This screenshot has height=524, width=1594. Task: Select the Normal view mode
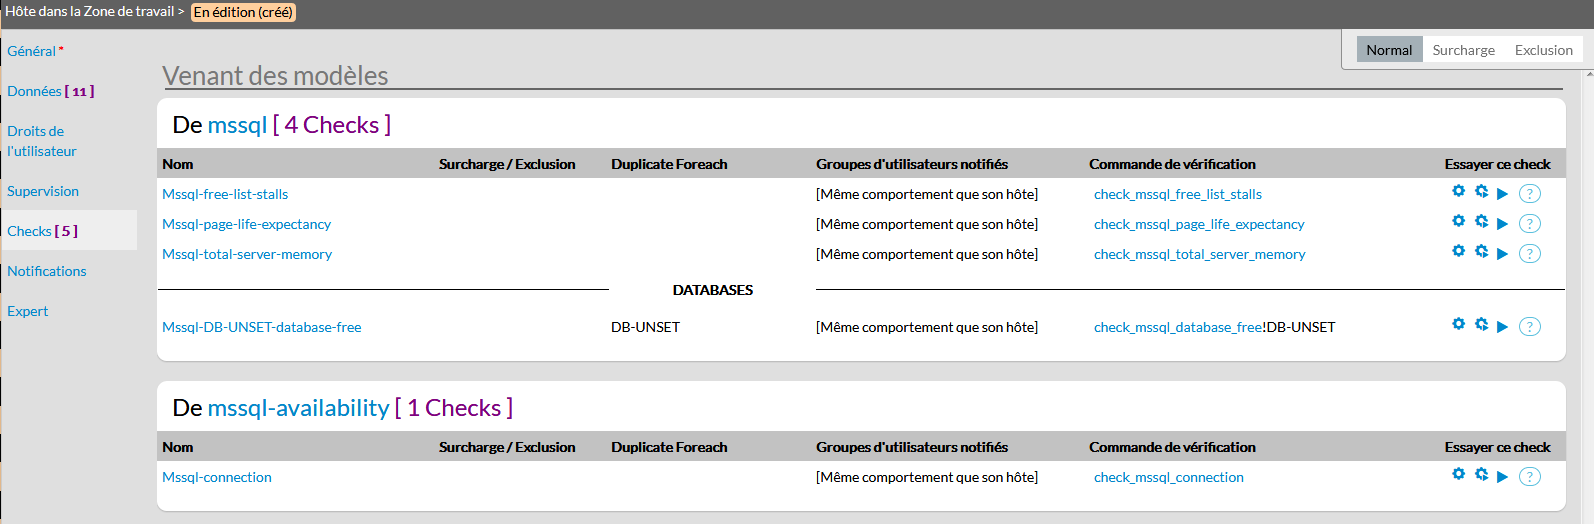(x=1389, y=50)
